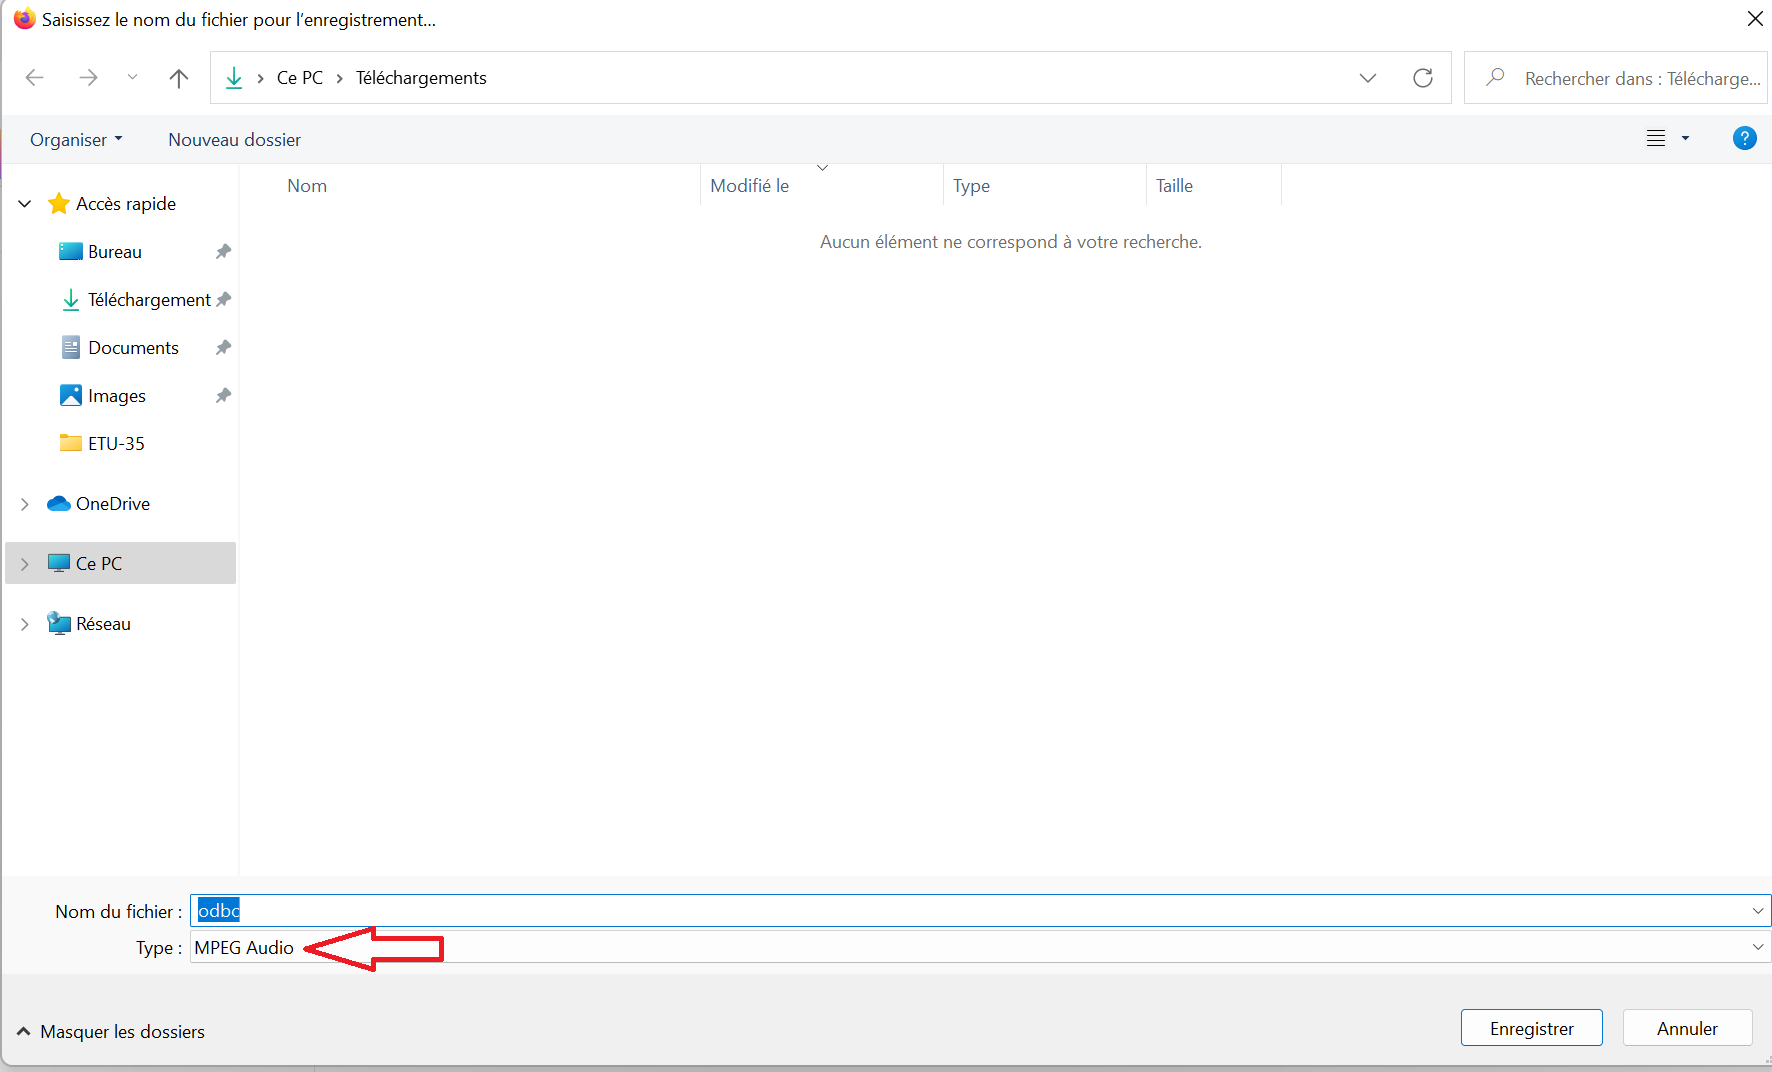Cancel with the Annuler button
This screenshot has height=1072, width=1772.
point(1687,1028)
